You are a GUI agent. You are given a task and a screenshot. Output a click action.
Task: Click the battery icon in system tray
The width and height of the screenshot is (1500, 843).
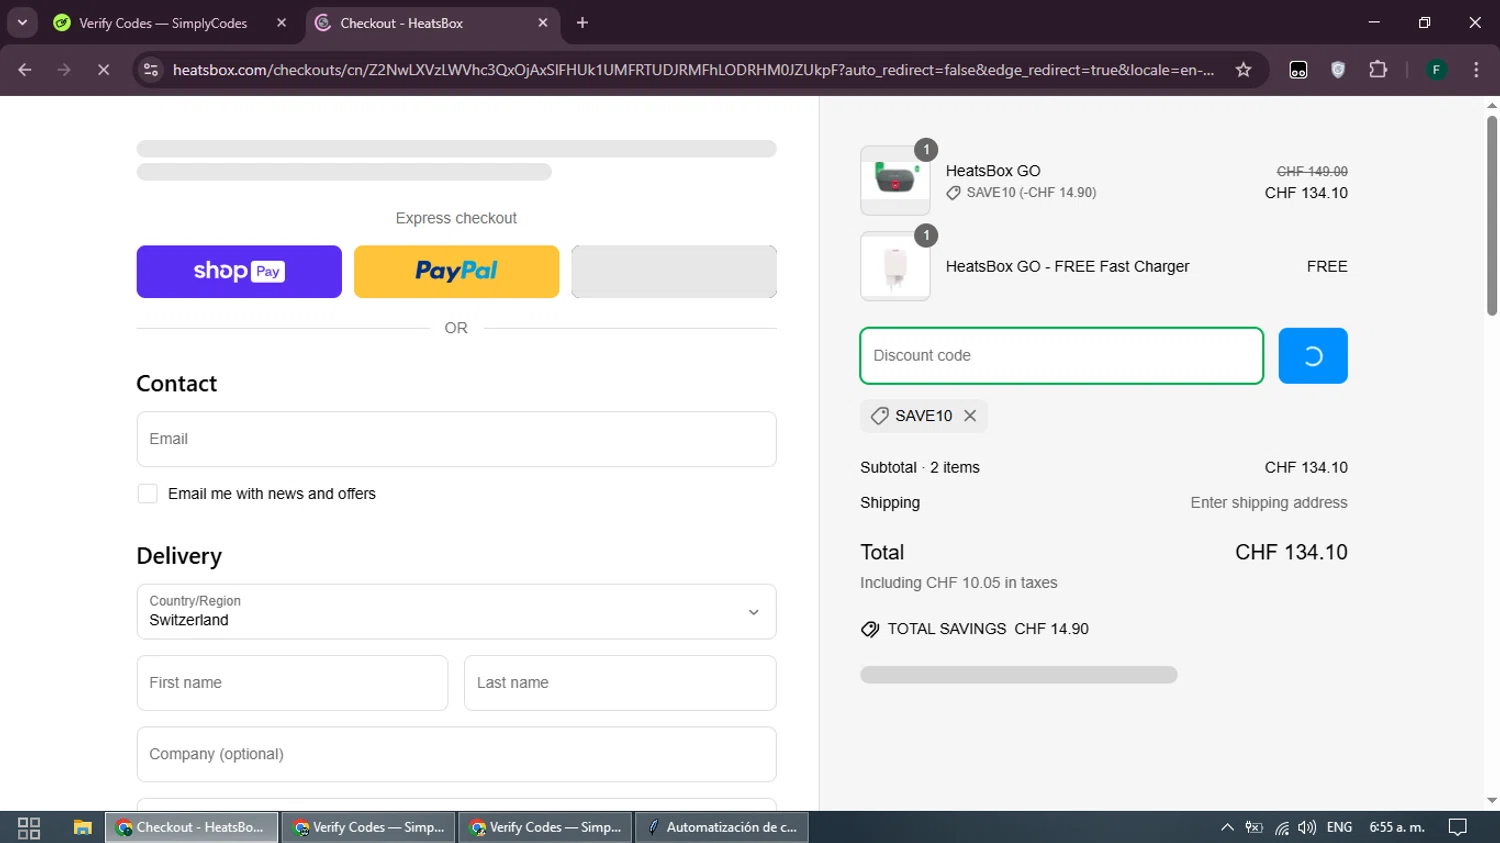(x=1254, y=828)
